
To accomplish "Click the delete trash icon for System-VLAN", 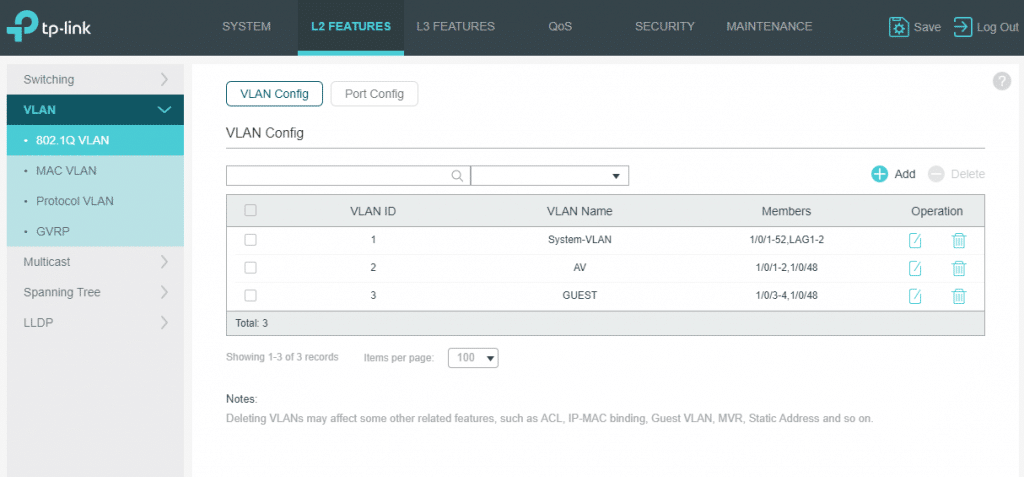I will pos(958,240).
